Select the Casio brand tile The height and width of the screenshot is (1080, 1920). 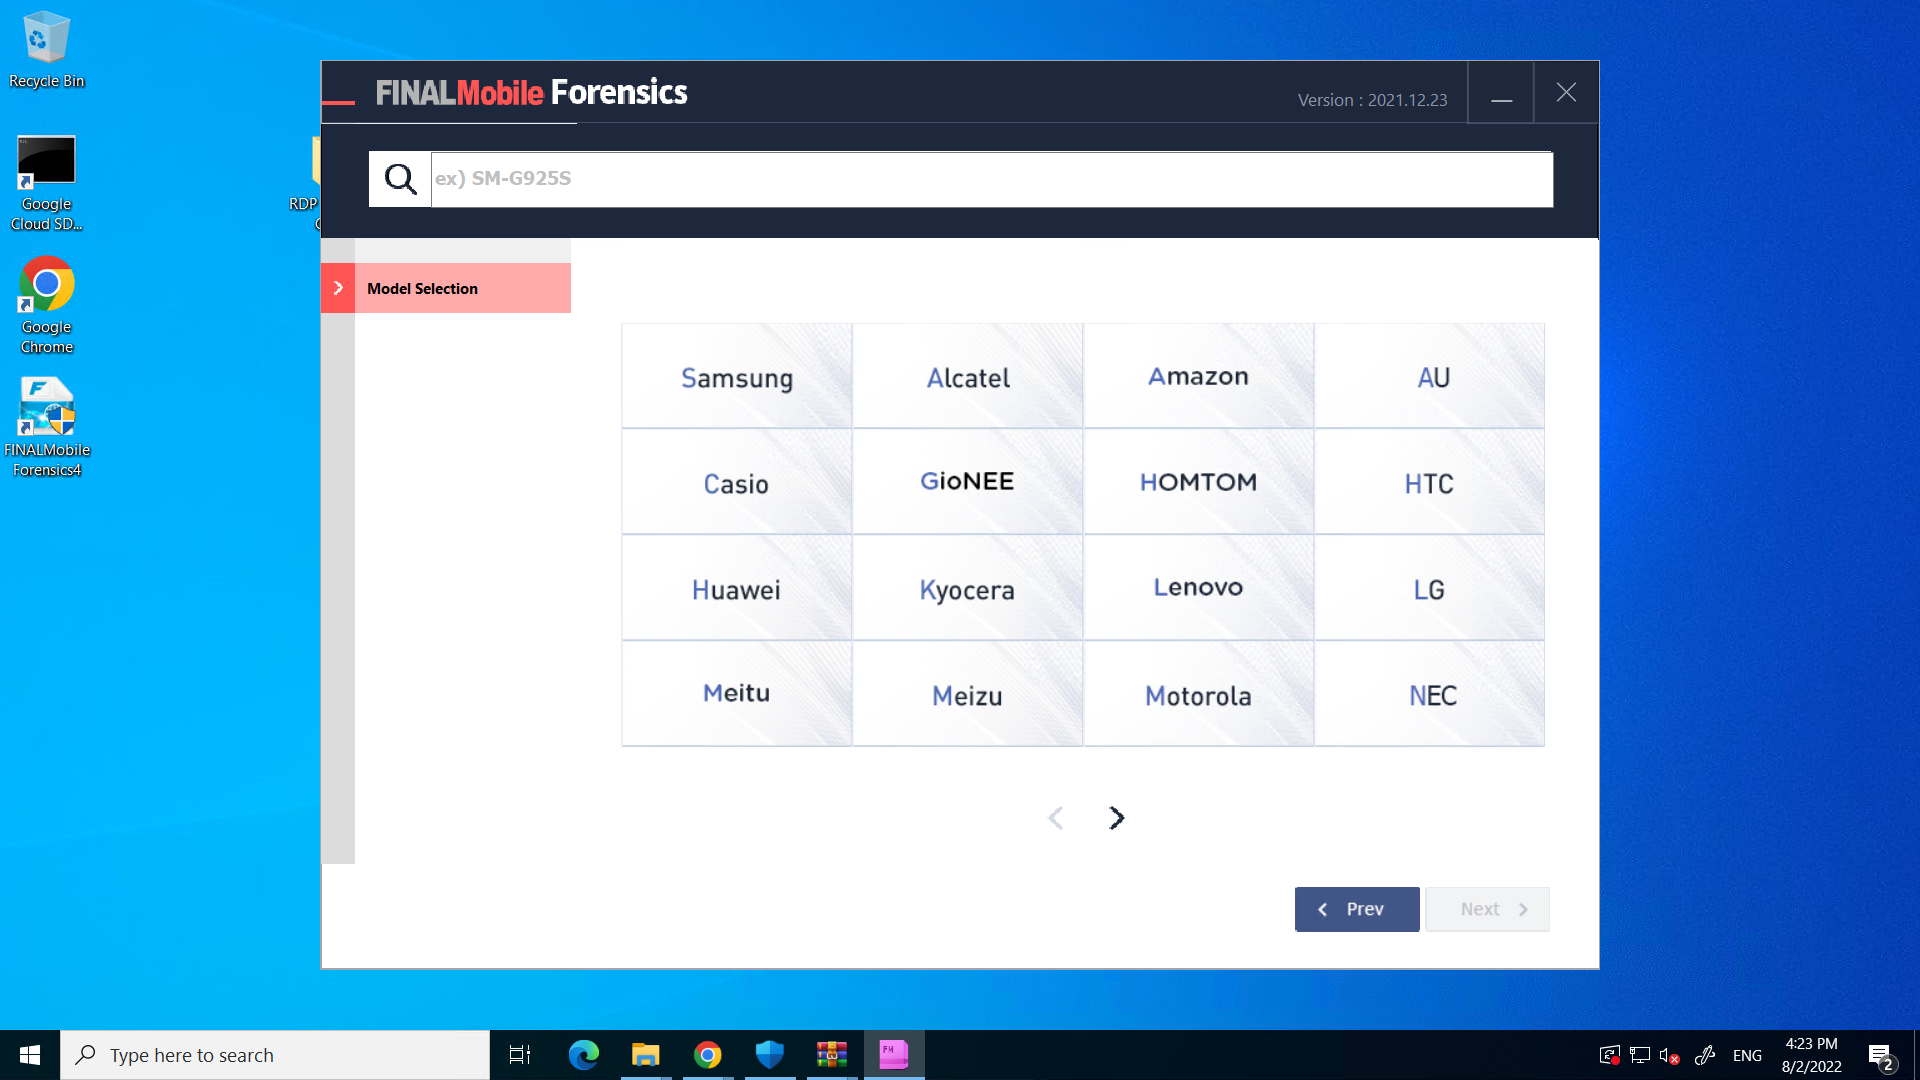[x=736, y=481]
